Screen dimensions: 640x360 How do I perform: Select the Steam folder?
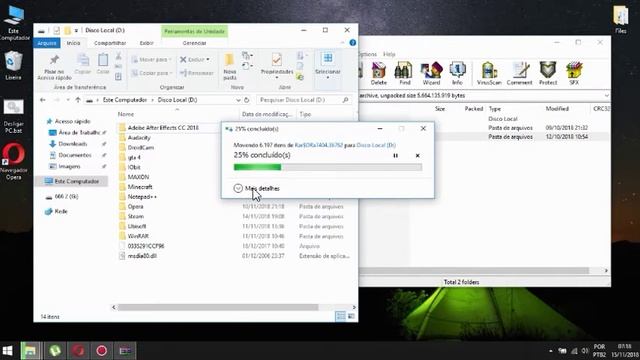136,216
